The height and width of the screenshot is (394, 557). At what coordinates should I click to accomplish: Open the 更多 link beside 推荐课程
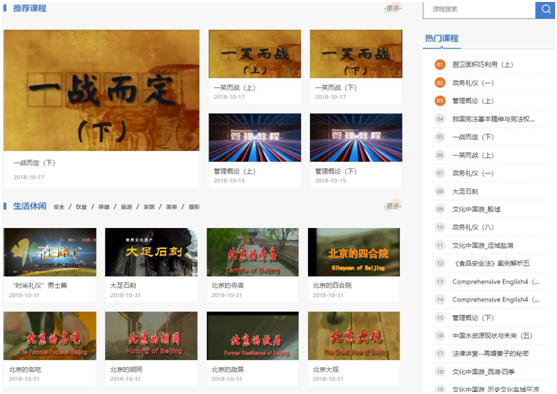click(x=393, y=8)
